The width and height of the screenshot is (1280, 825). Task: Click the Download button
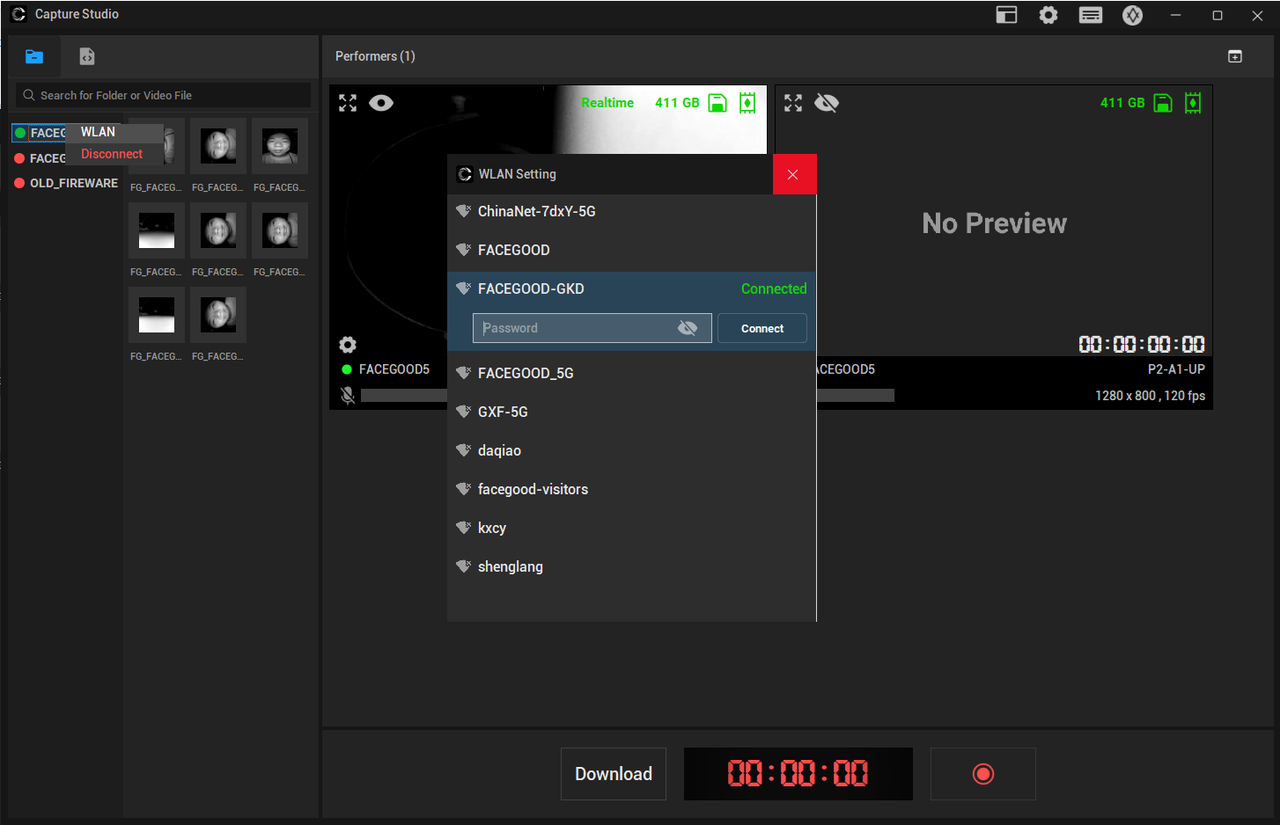(613, 774)
